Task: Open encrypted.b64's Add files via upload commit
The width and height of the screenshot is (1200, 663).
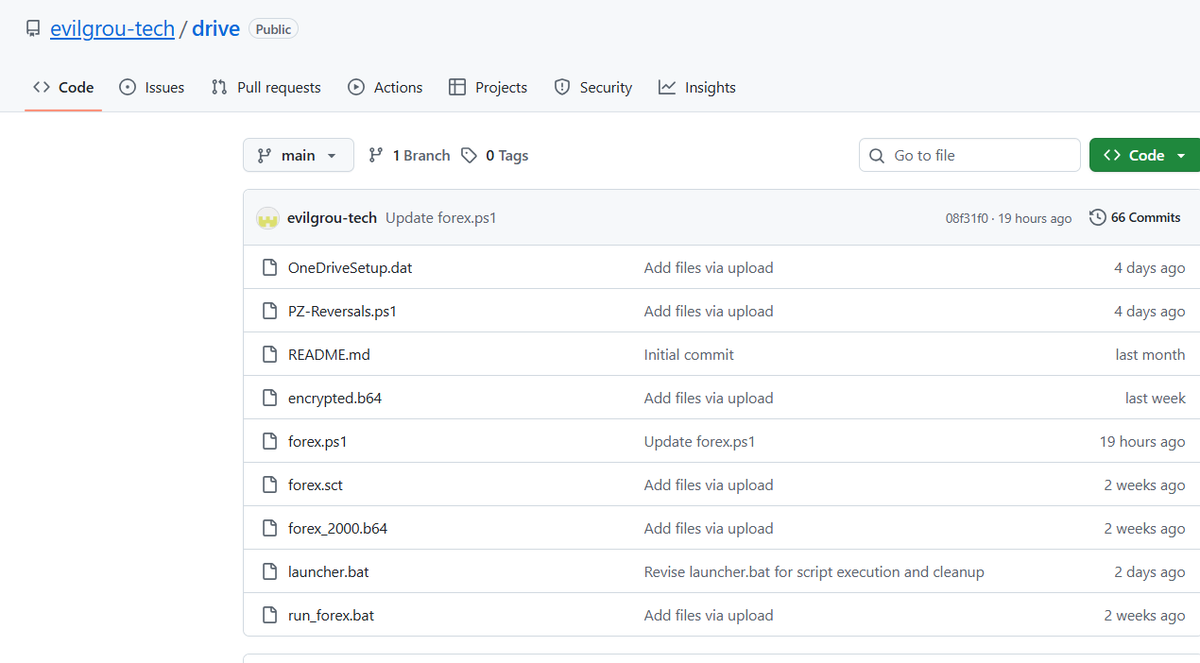Action: (708, 398)
